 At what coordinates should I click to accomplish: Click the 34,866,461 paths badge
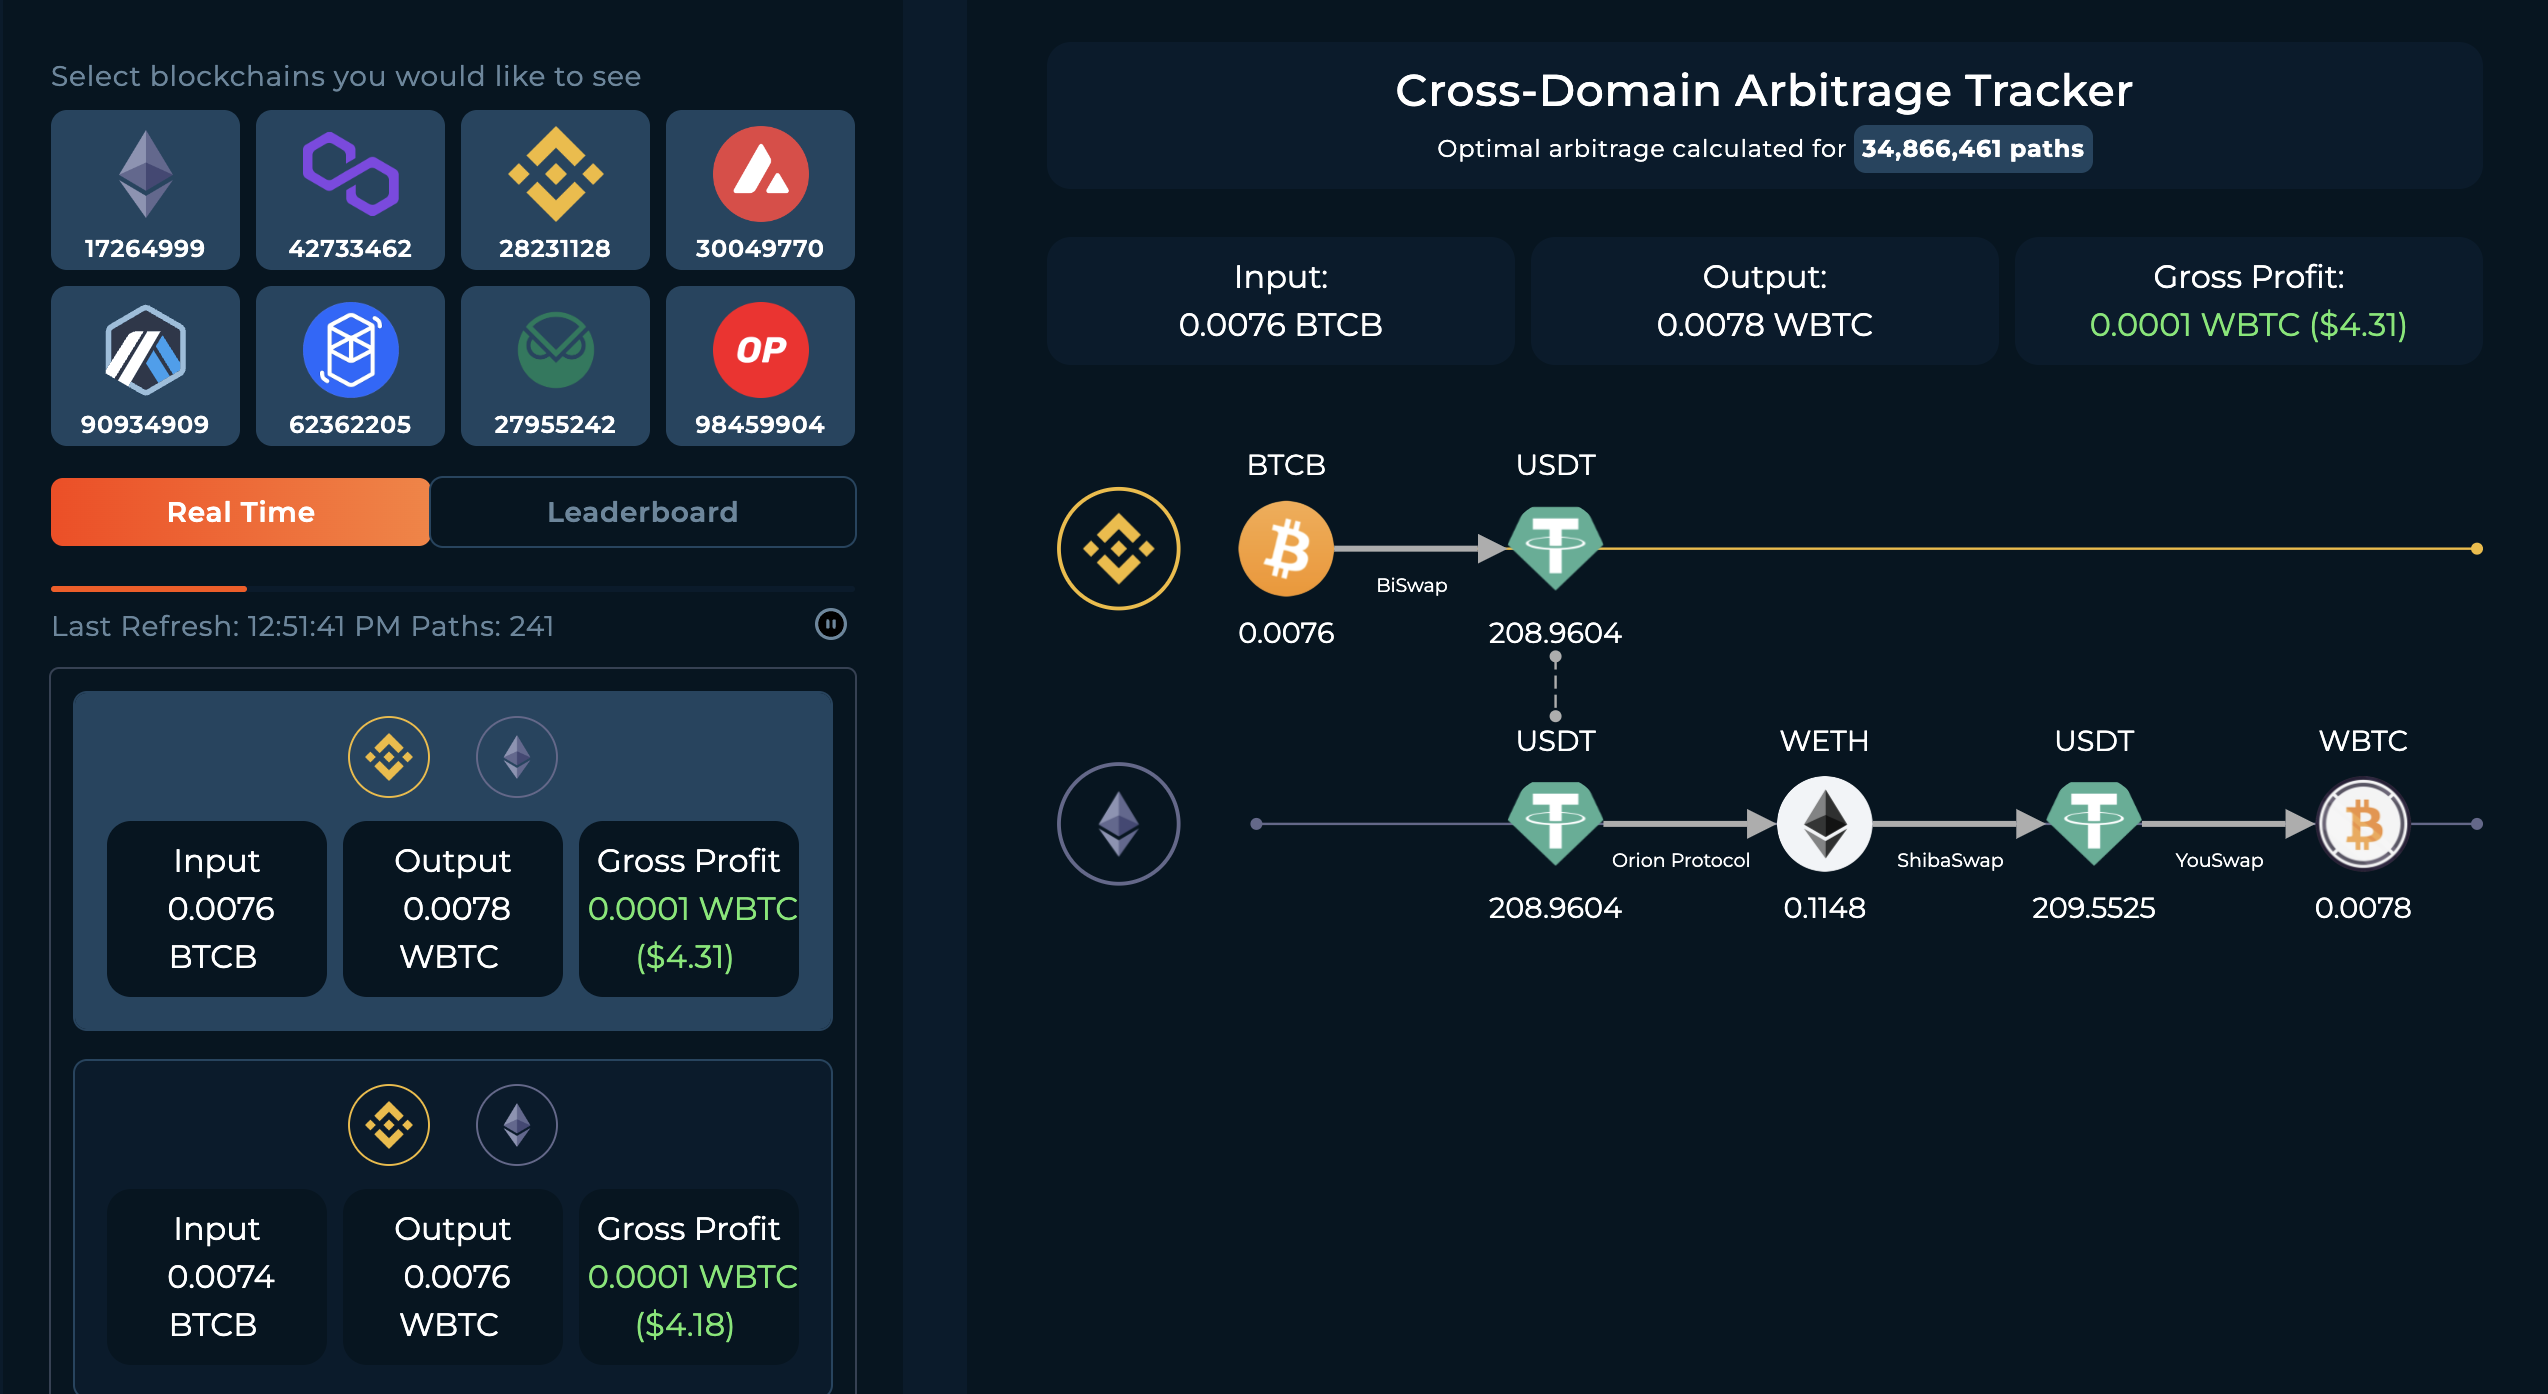click(1973, 149)
